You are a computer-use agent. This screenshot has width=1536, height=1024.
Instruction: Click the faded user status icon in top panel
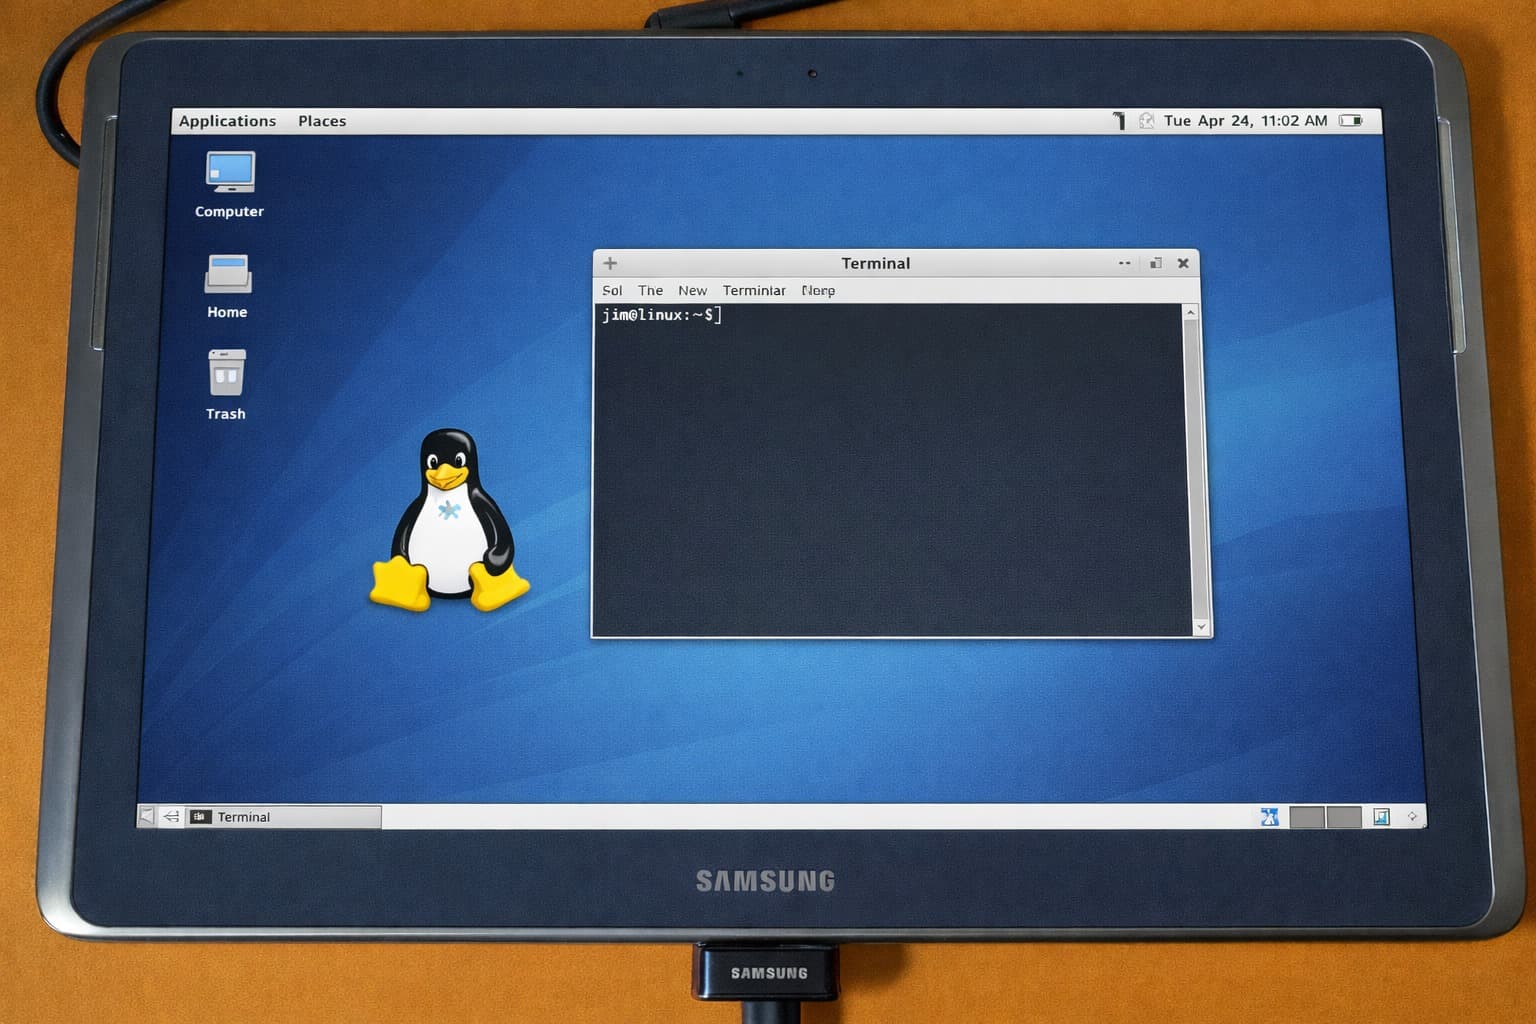[1146, 121]
